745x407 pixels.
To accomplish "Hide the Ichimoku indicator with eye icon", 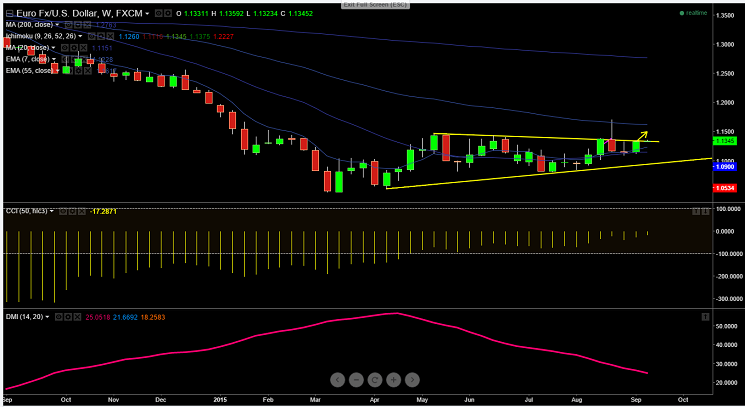I will [x=91, y=36].
